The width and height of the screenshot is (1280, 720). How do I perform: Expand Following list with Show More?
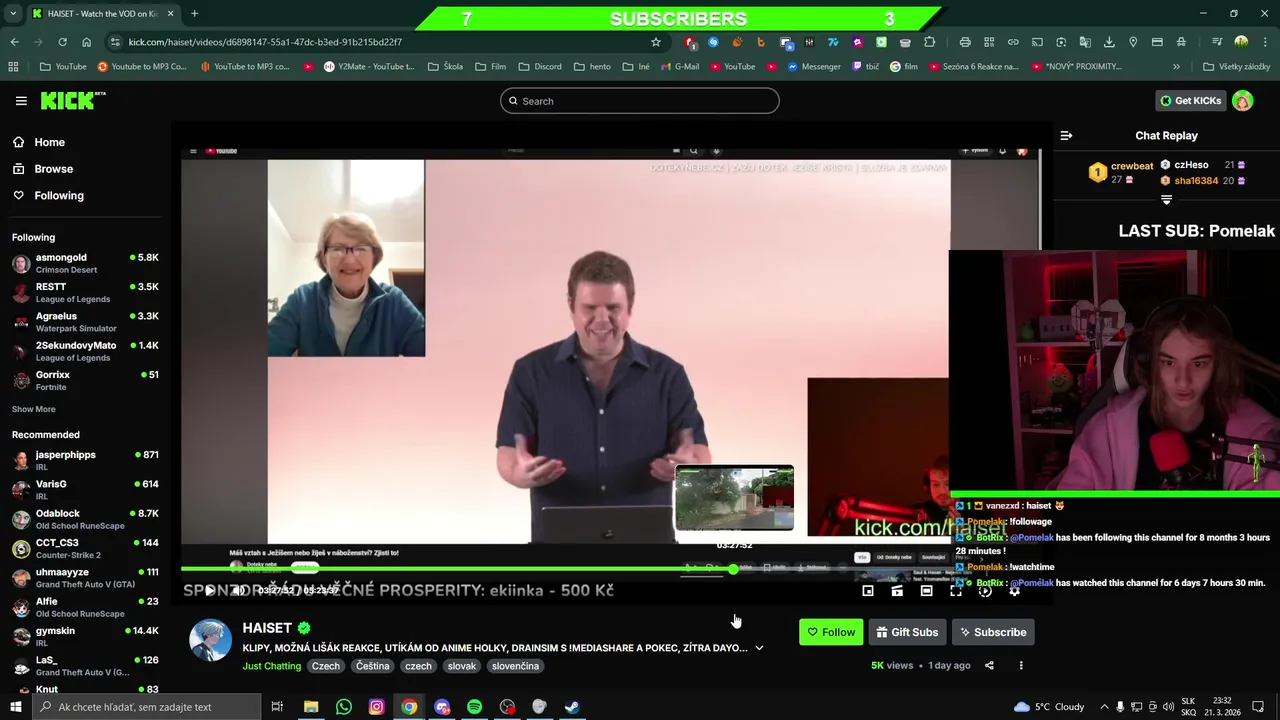pos(33,409)
